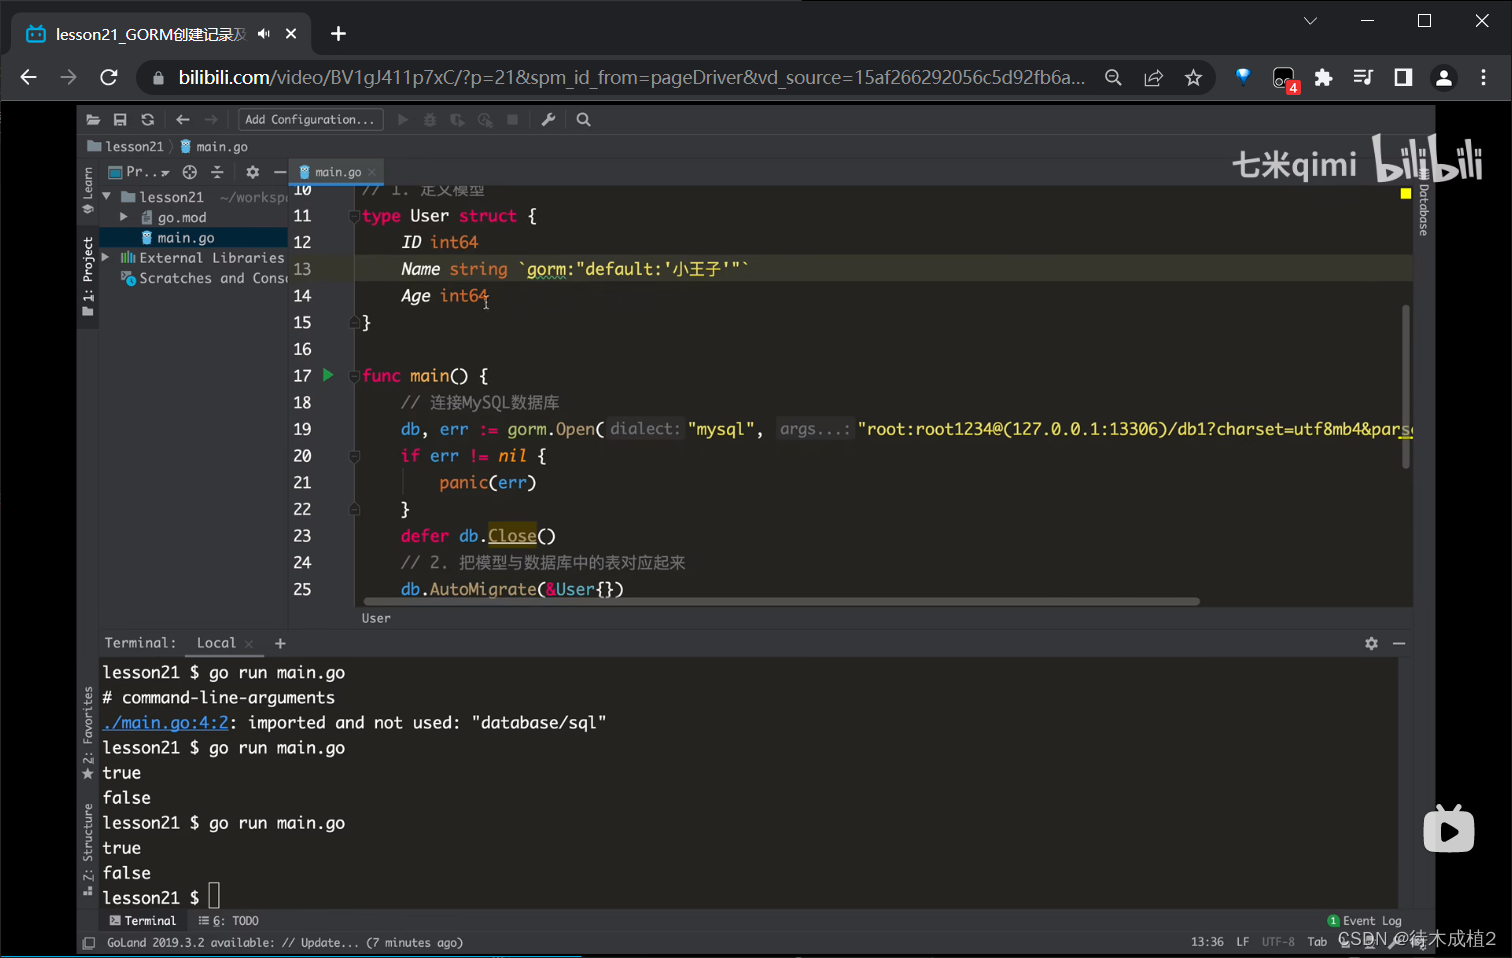The width and height of the screenshot is (1512, 958).
Task: Select main.go in the project tree
Action: tap(186, 238)
